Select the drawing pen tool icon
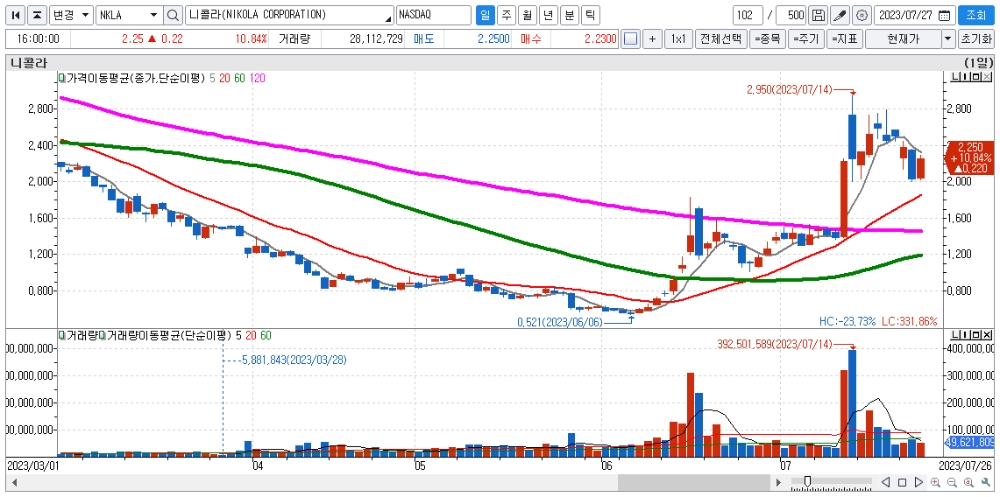 [x=840, y=15]
